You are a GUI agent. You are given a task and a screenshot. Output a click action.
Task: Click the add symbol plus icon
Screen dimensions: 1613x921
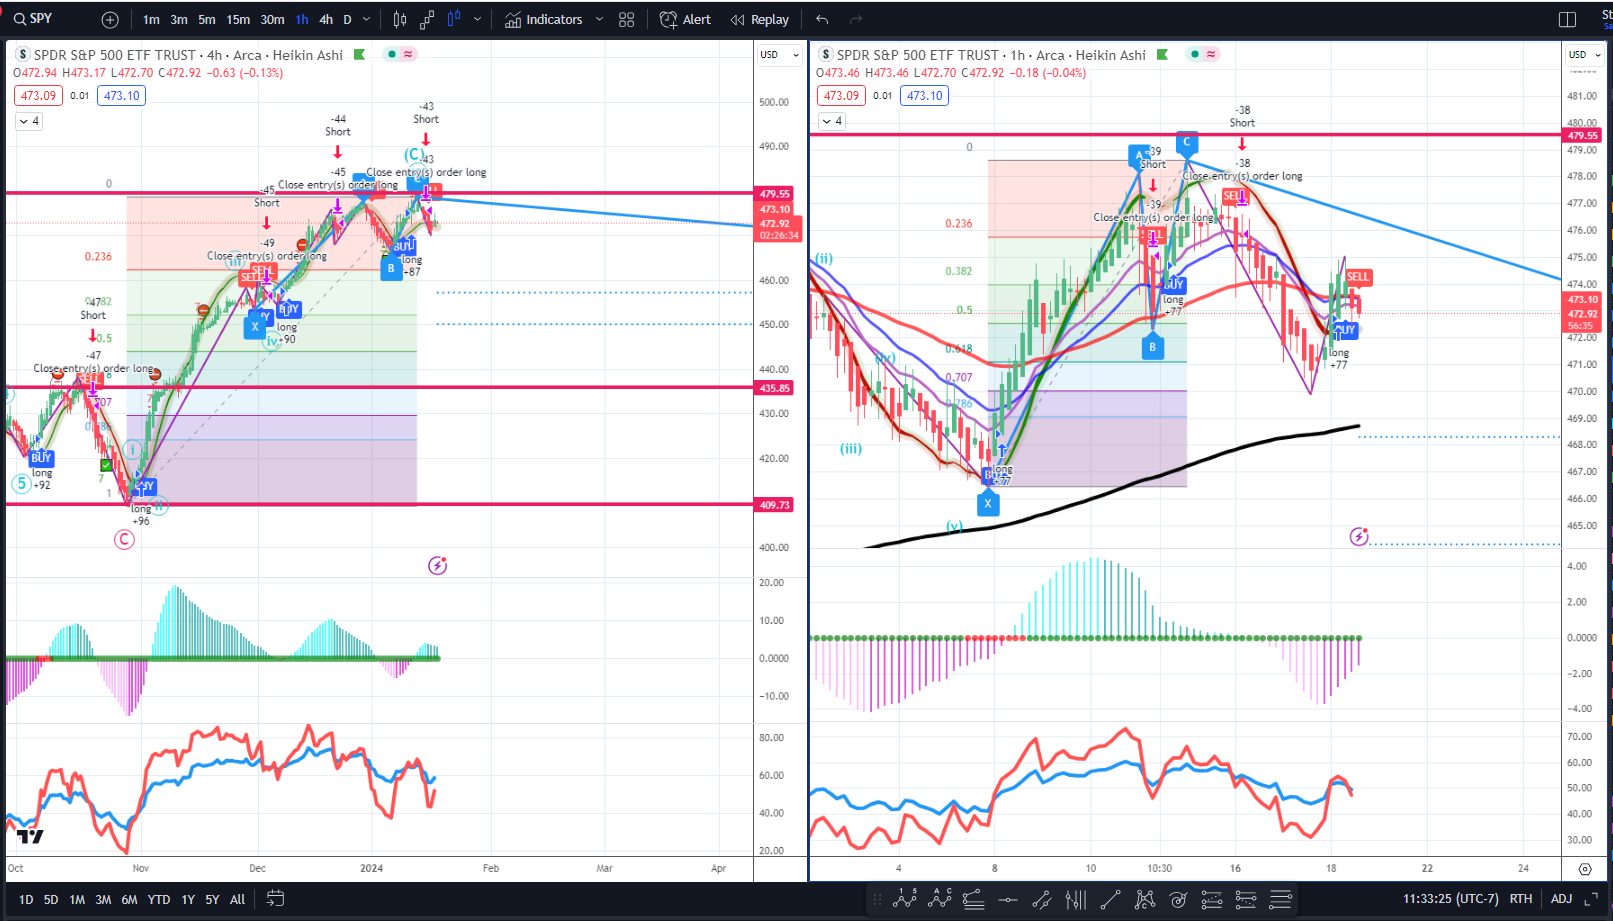click(x=110, y=20)
